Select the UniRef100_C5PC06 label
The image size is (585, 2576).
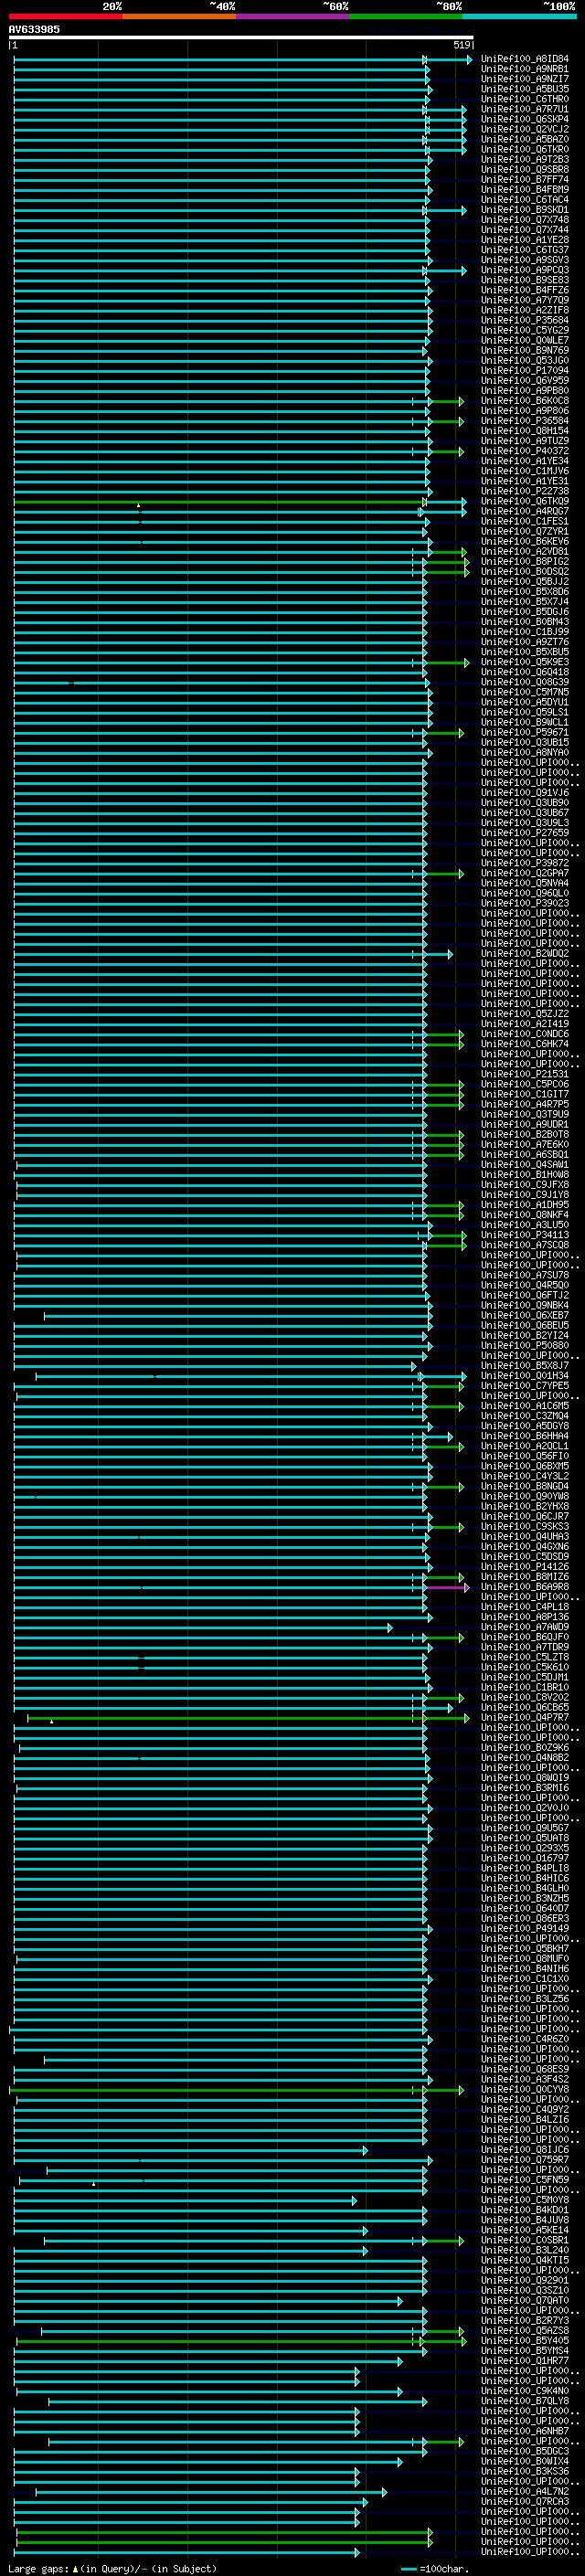[525, 1084]
